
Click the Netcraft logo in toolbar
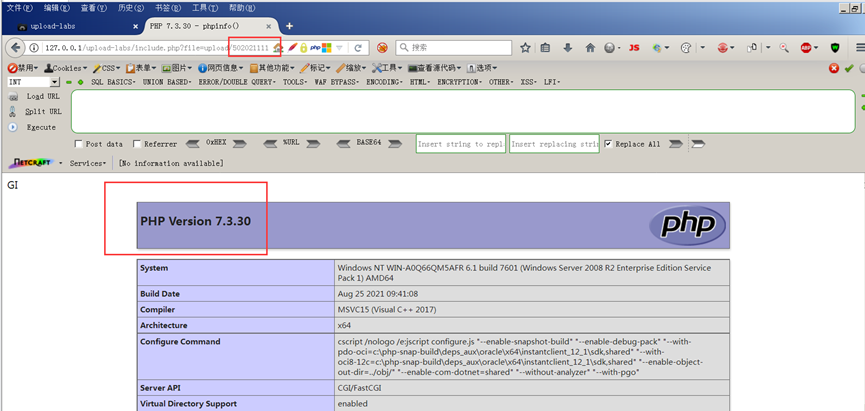coord(31,163)
